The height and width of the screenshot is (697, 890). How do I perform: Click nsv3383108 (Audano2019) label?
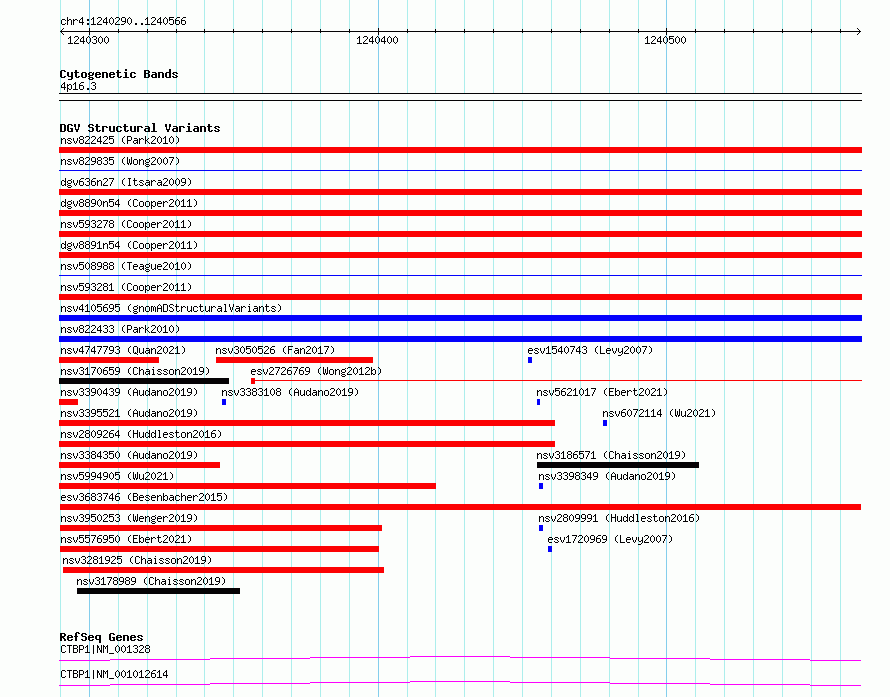(x=290, y=392)
